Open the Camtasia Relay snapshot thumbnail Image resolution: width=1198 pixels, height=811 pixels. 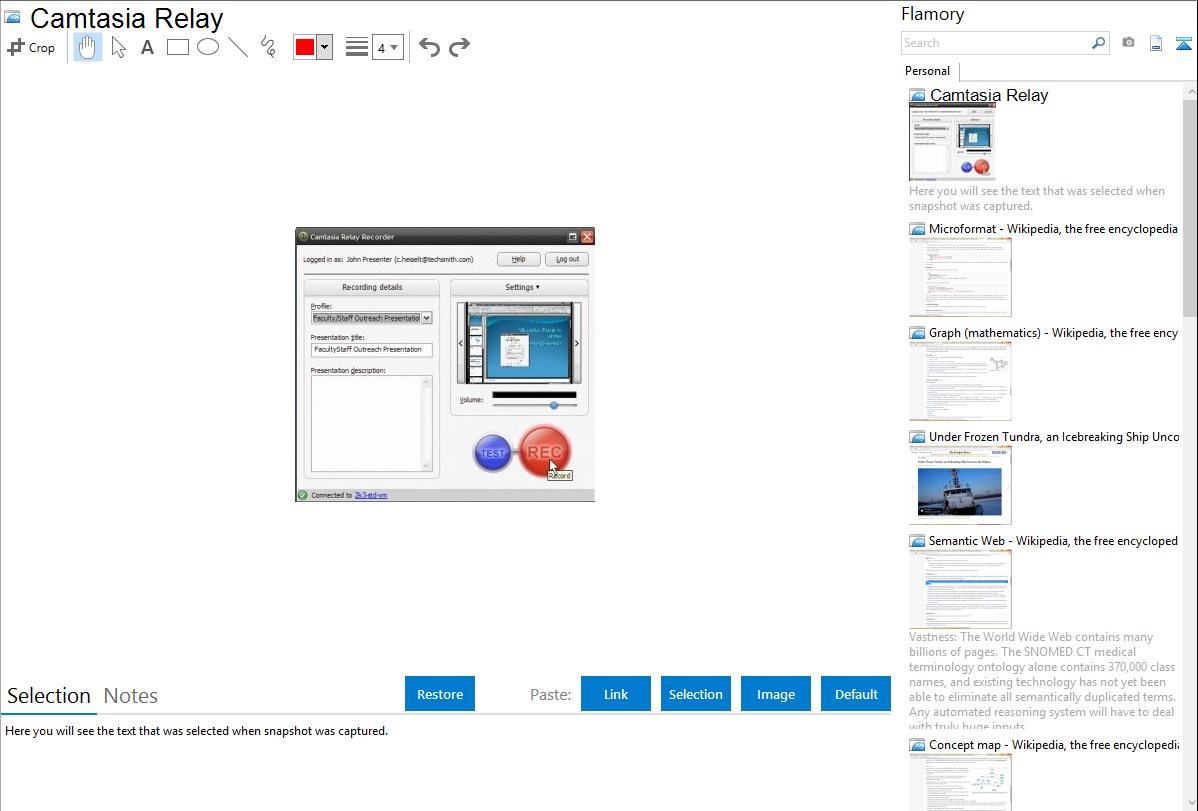[x=953, y=142]
